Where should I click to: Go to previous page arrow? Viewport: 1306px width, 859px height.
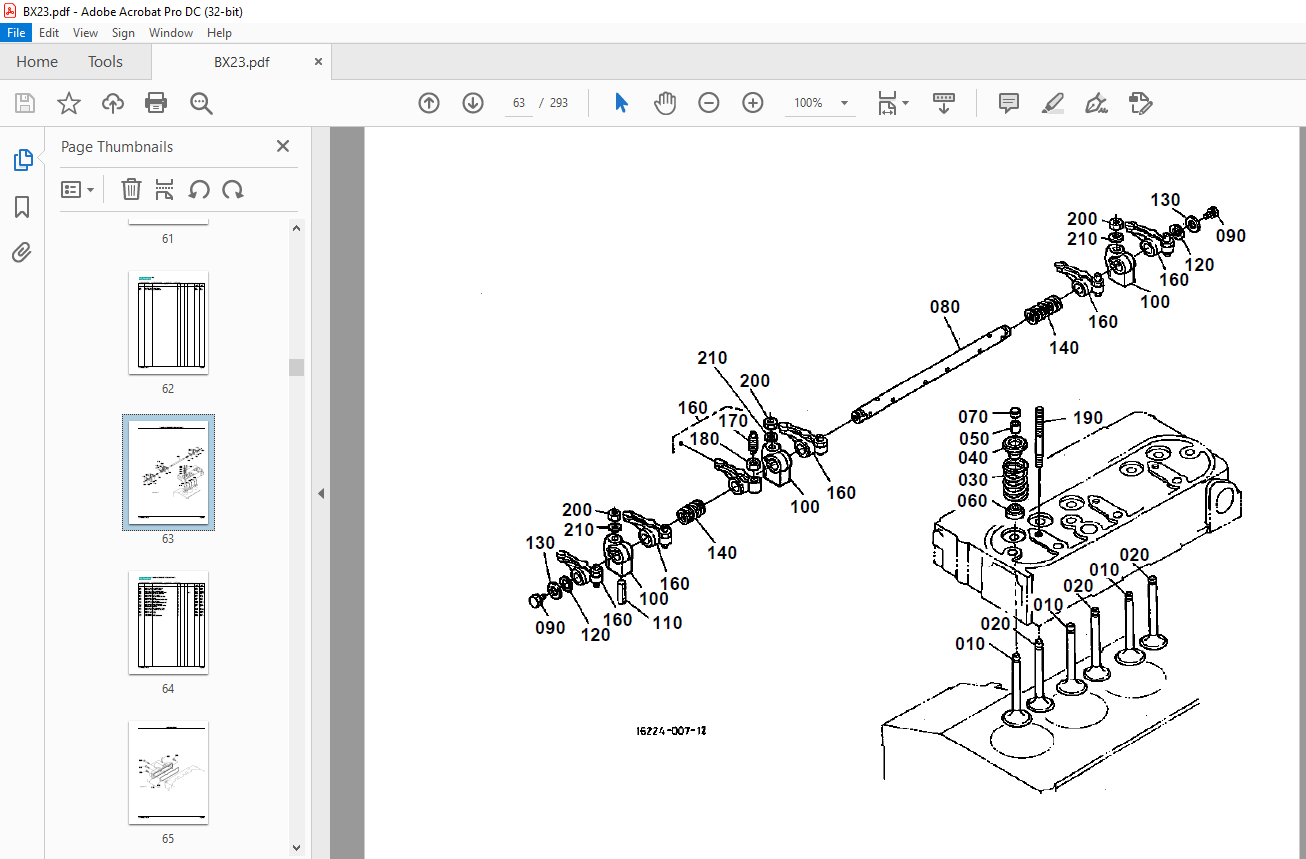click(x=429, y=103)
